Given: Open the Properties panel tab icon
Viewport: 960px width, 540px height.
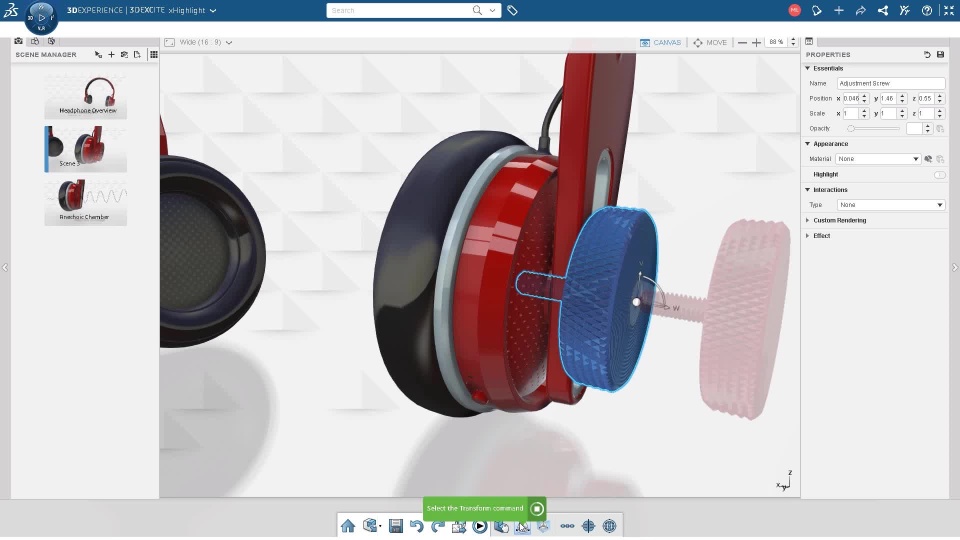Looking at the screenshot, I should coord(809,41).
